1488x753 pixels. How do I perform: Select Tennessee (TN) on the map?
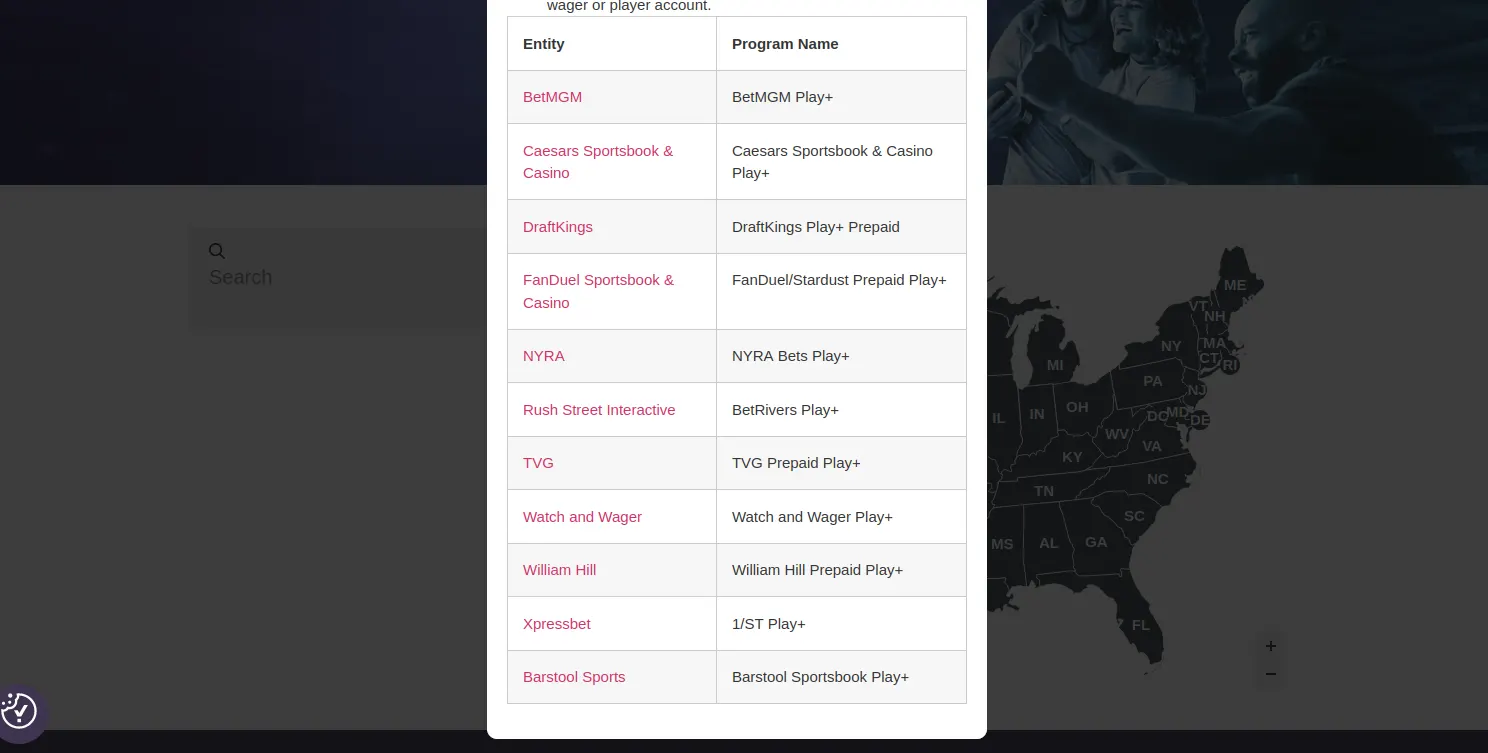pyautogui.click(x=1044, y=491)
